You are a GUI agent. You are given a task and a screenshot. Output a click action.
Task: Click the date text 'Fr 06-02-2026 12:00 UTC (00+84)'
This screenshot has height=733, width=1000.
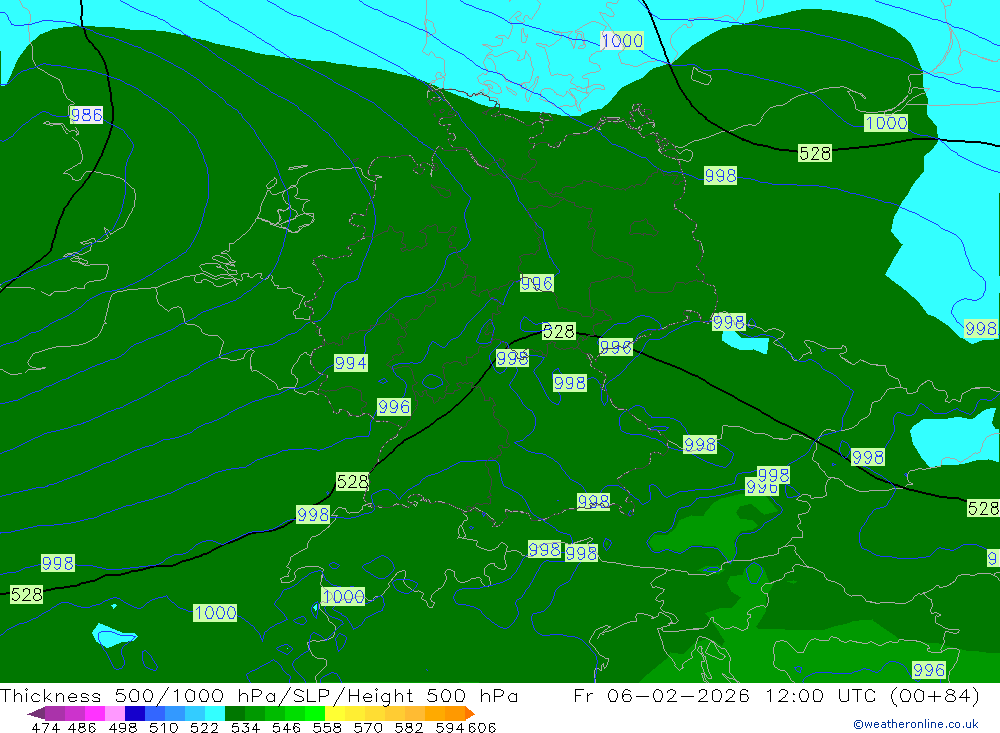776,695
